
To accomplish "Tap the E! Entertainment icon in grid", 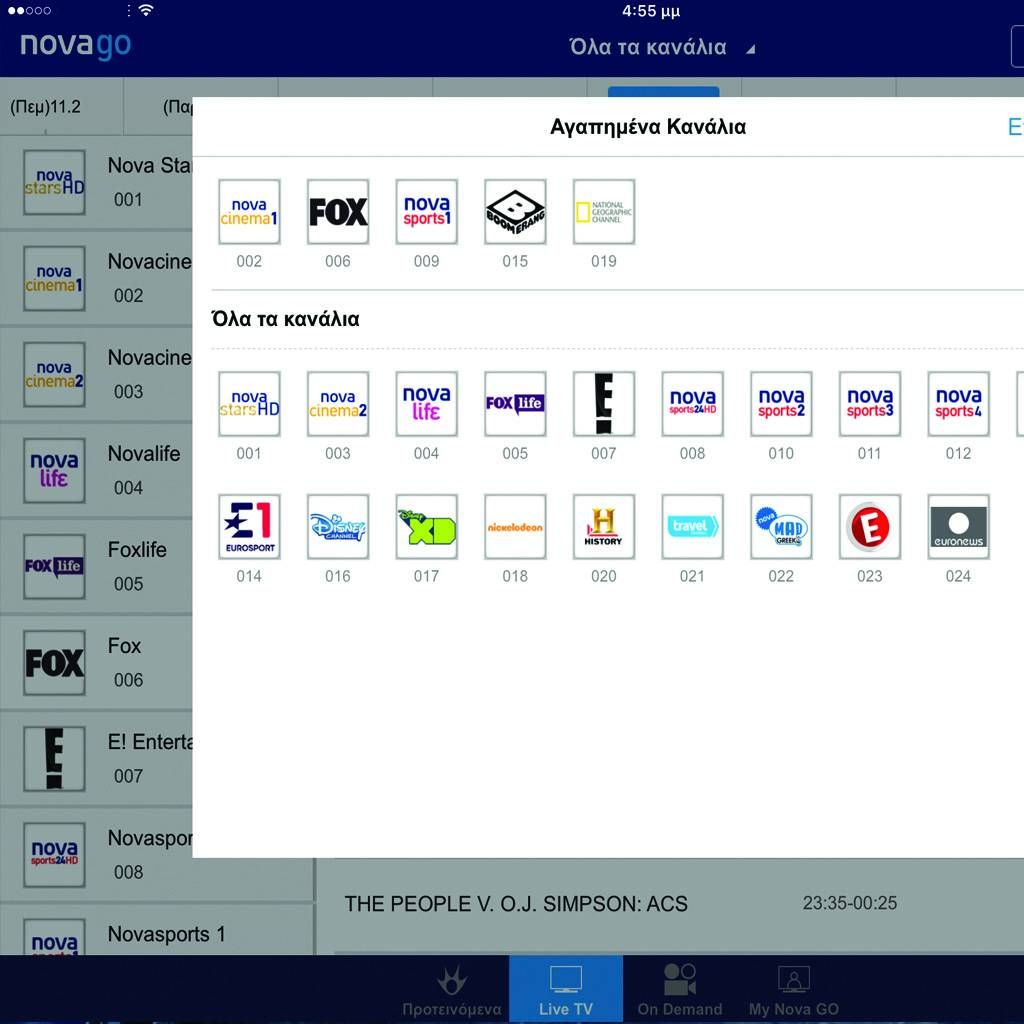I will click(x=604, y=404).
